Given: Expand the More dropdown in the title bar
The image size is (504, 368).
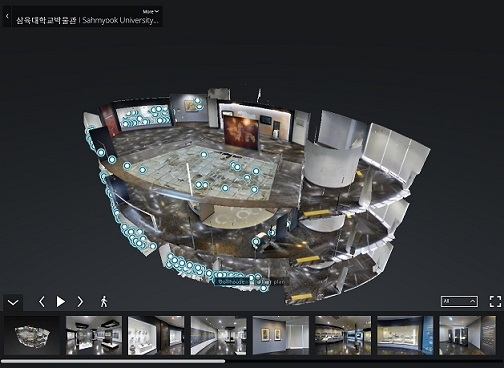Looking at the screenshot, I should click(x=151, y=11).
